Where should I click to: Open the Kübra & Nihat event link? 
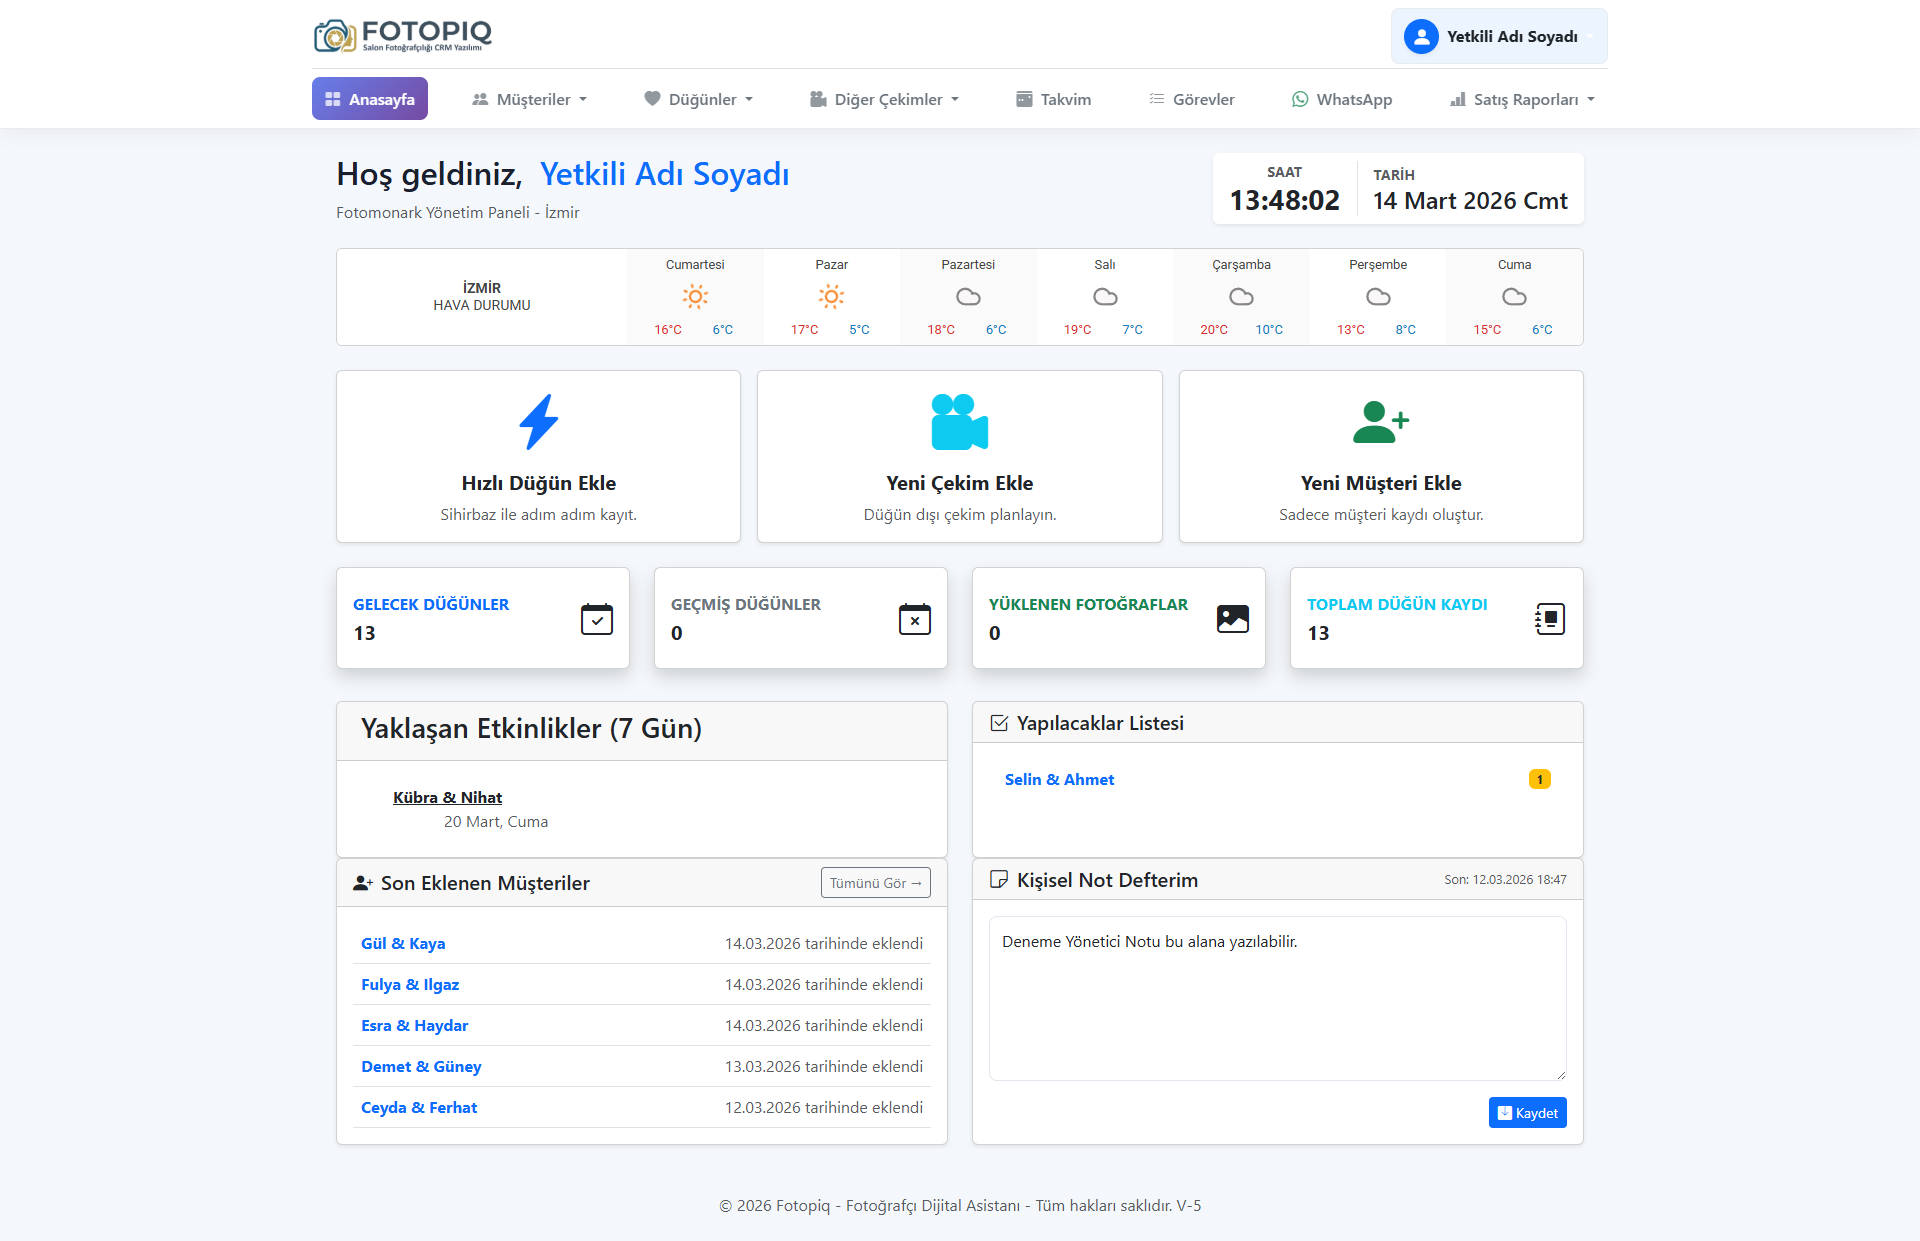(447, 797)
